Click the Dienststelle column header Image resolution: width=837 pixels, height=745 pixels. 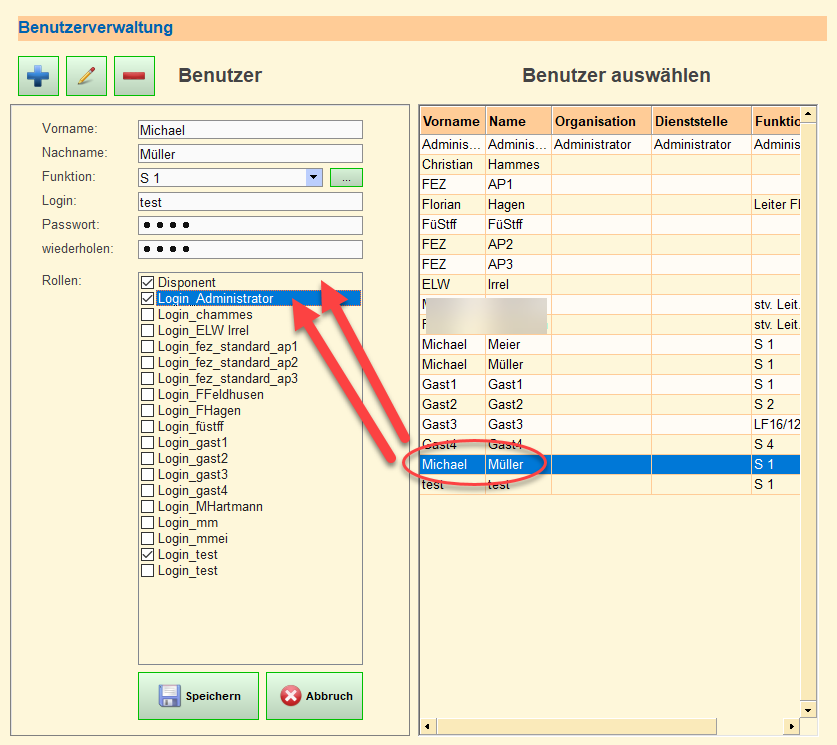tap(700, 121)
